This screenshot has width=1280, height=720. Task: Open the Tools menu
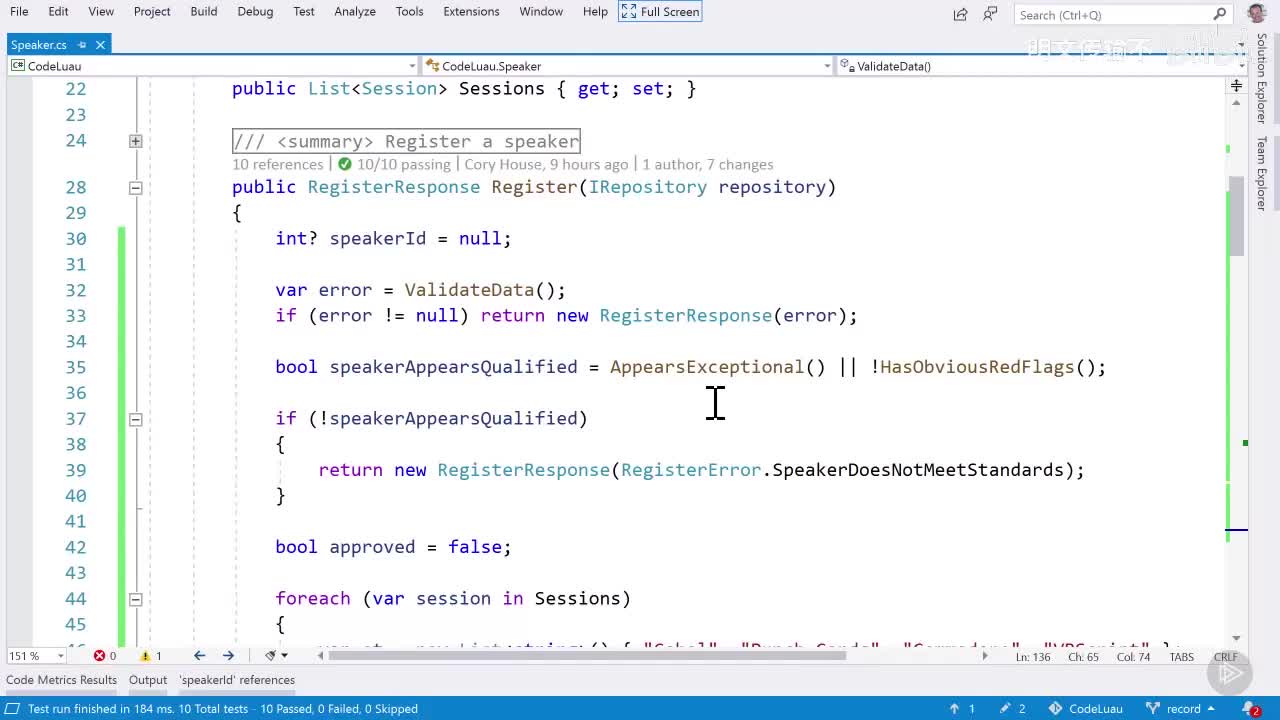(x=409, y=11)
